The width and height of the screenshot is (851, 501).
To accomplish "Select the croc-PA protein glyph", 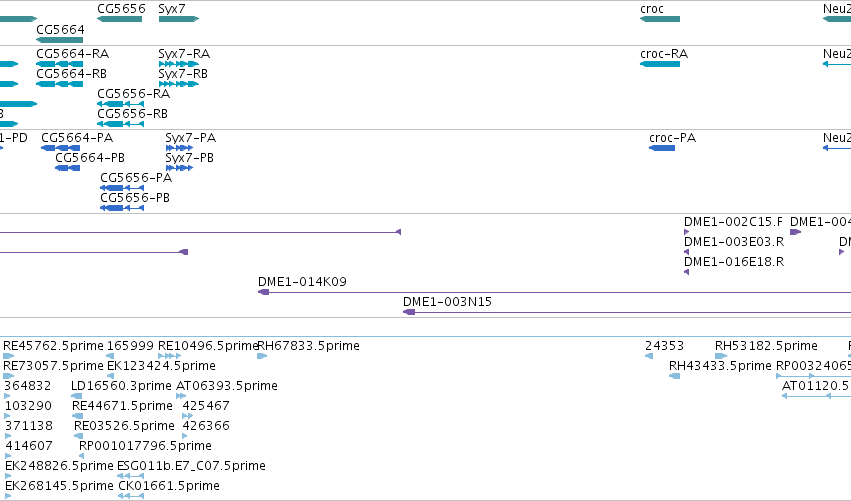I will 662,148.
